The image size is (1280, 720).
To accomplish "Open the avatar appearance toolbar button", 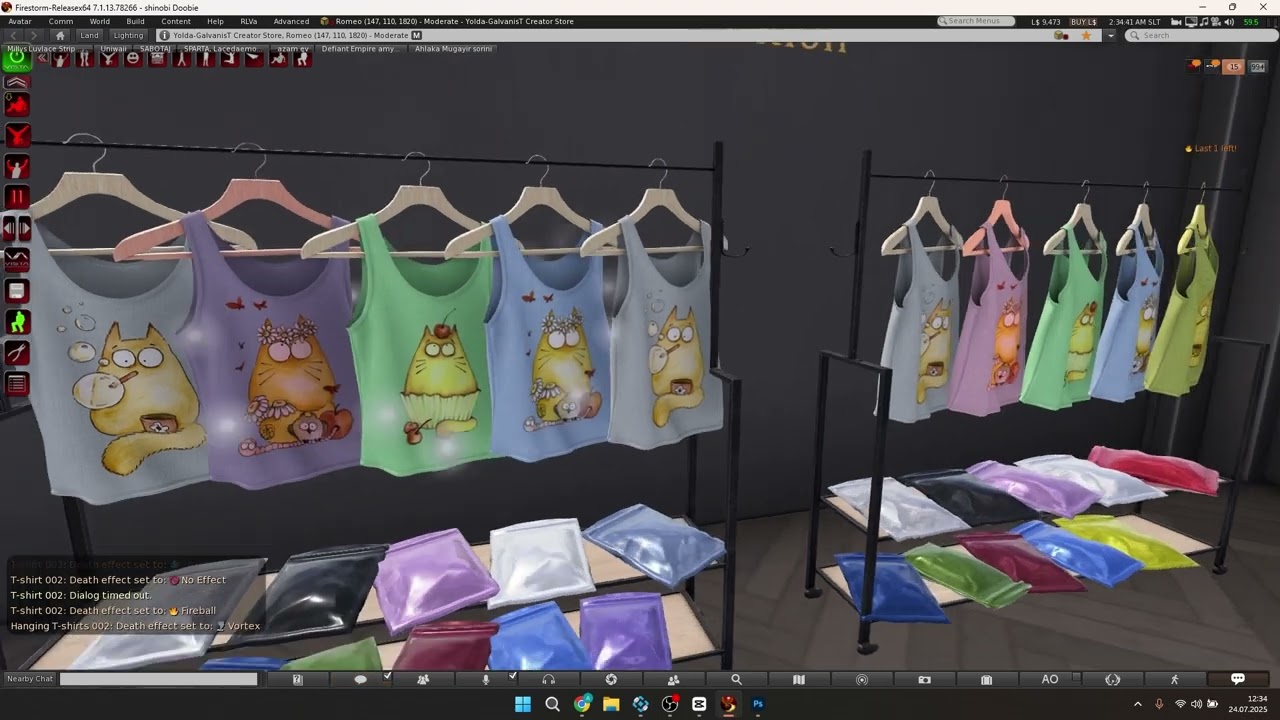I will tap(1112, 679).
